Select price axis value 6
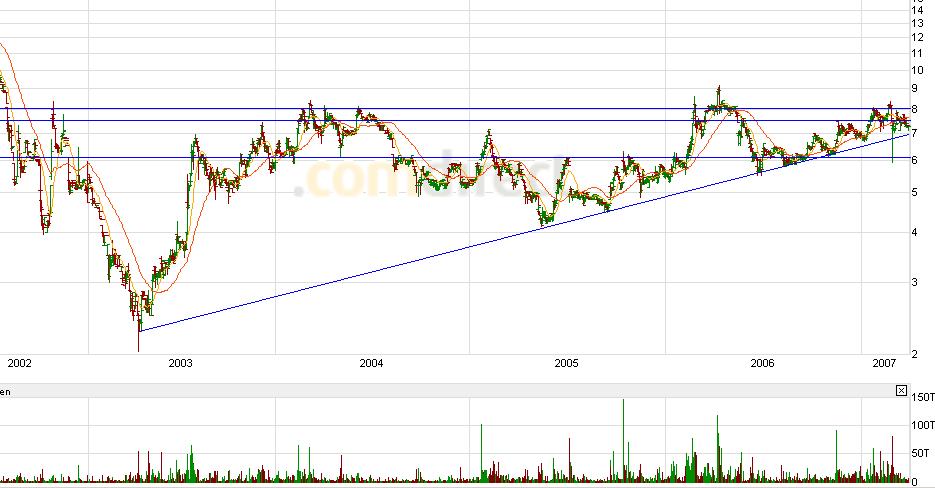Screen dimensions: 935x488 [x=915, y=160]
